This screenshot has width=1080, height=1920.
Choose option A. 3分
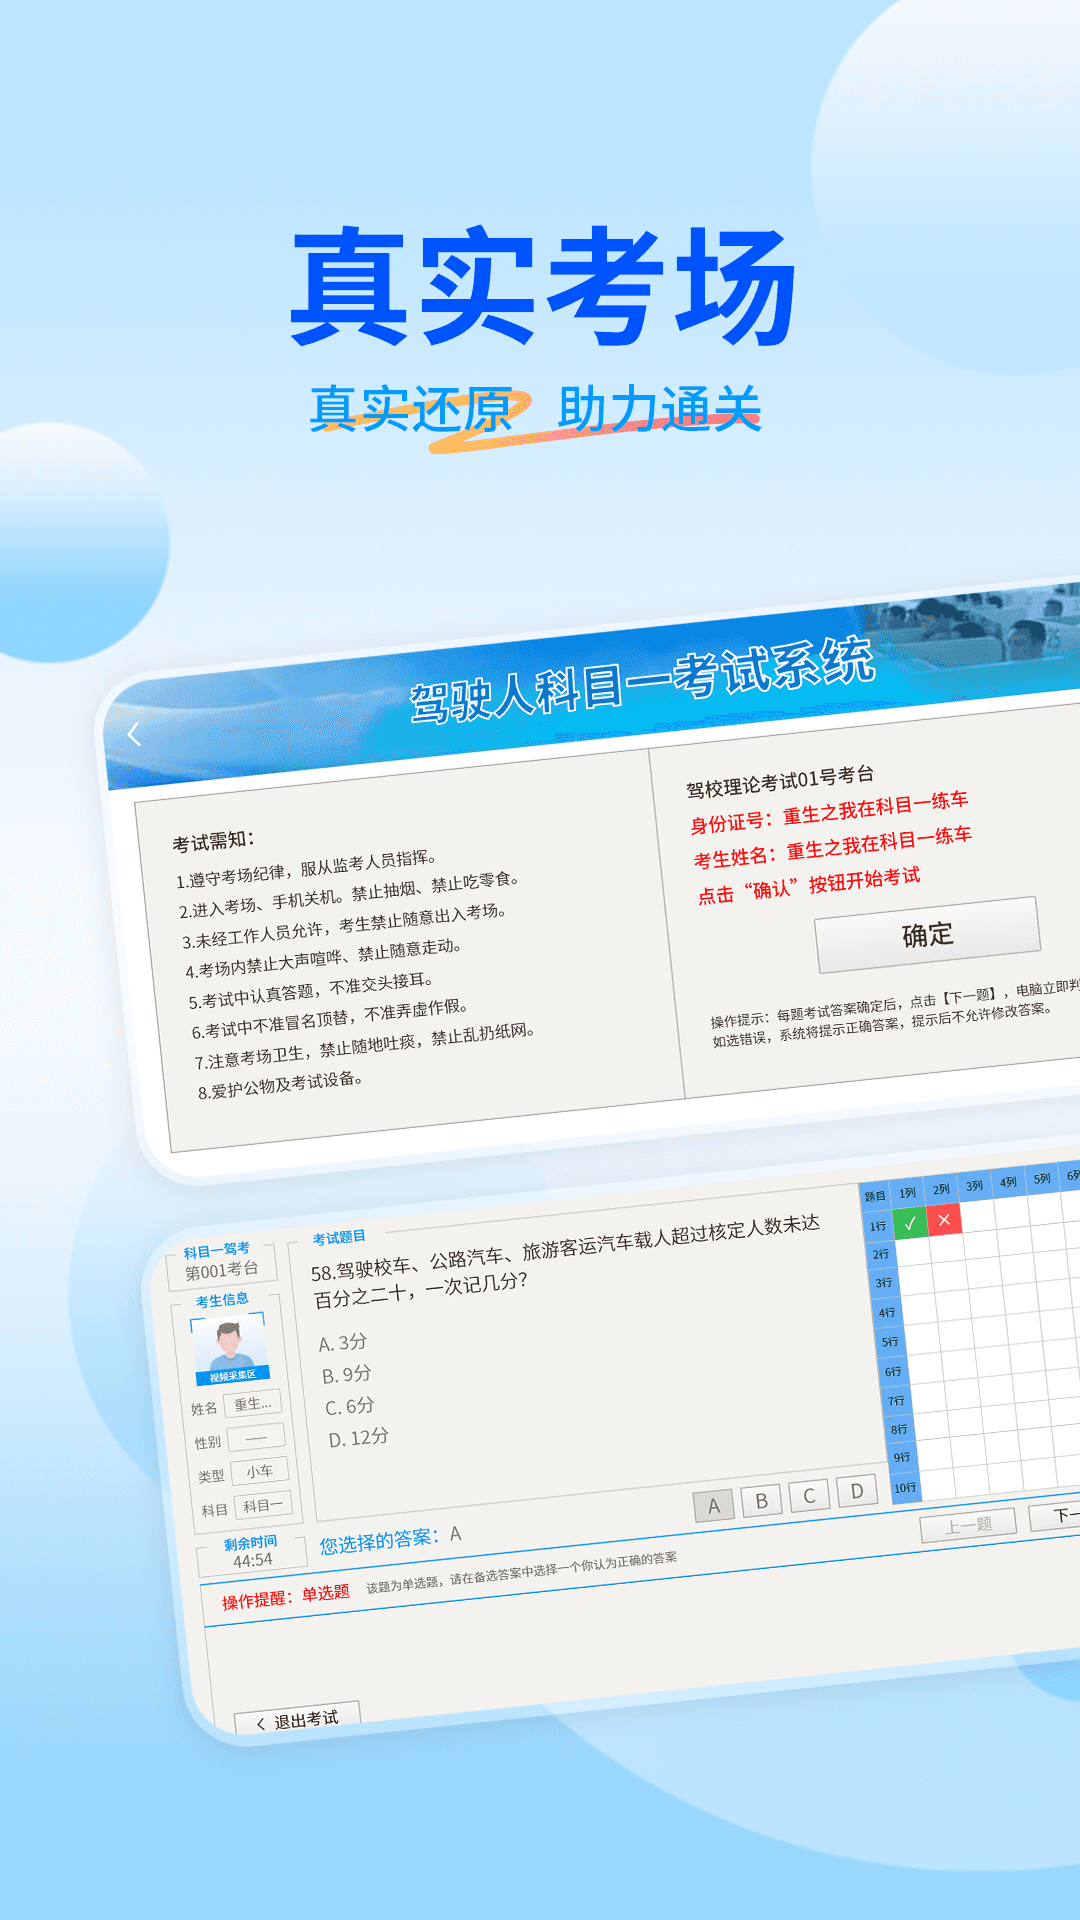click(x=343, y=1343)
